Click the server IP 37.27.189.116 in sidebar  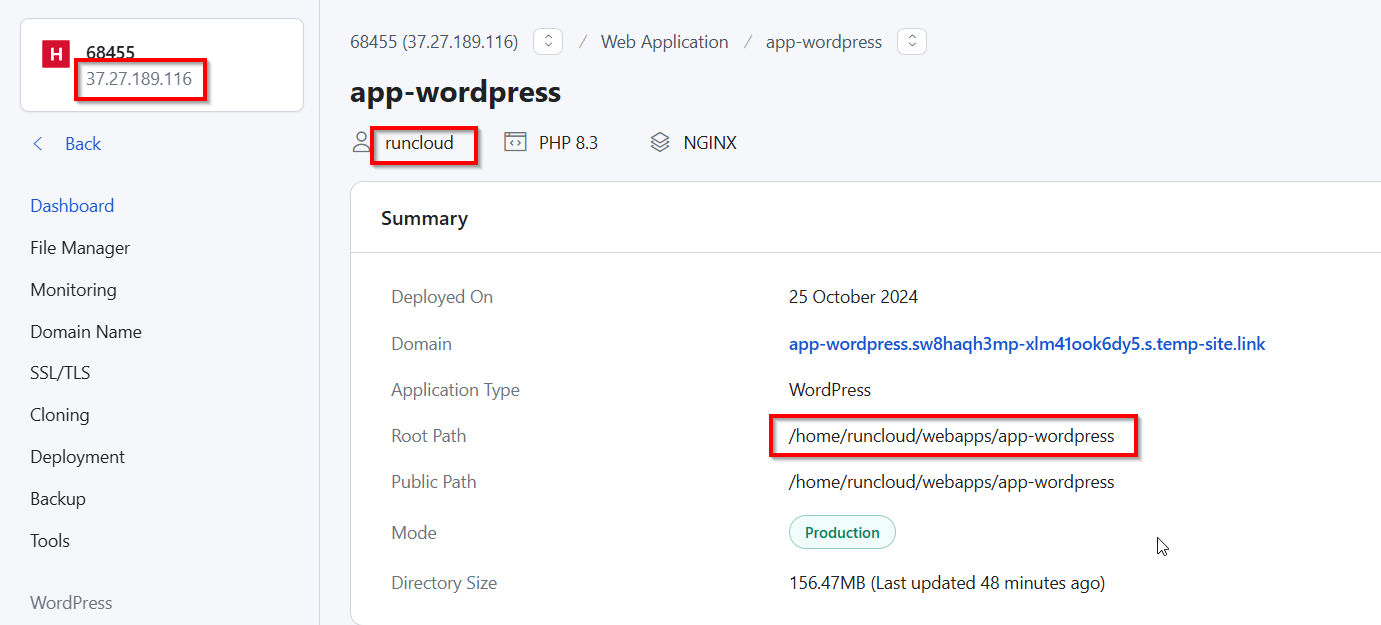point(139,79)
